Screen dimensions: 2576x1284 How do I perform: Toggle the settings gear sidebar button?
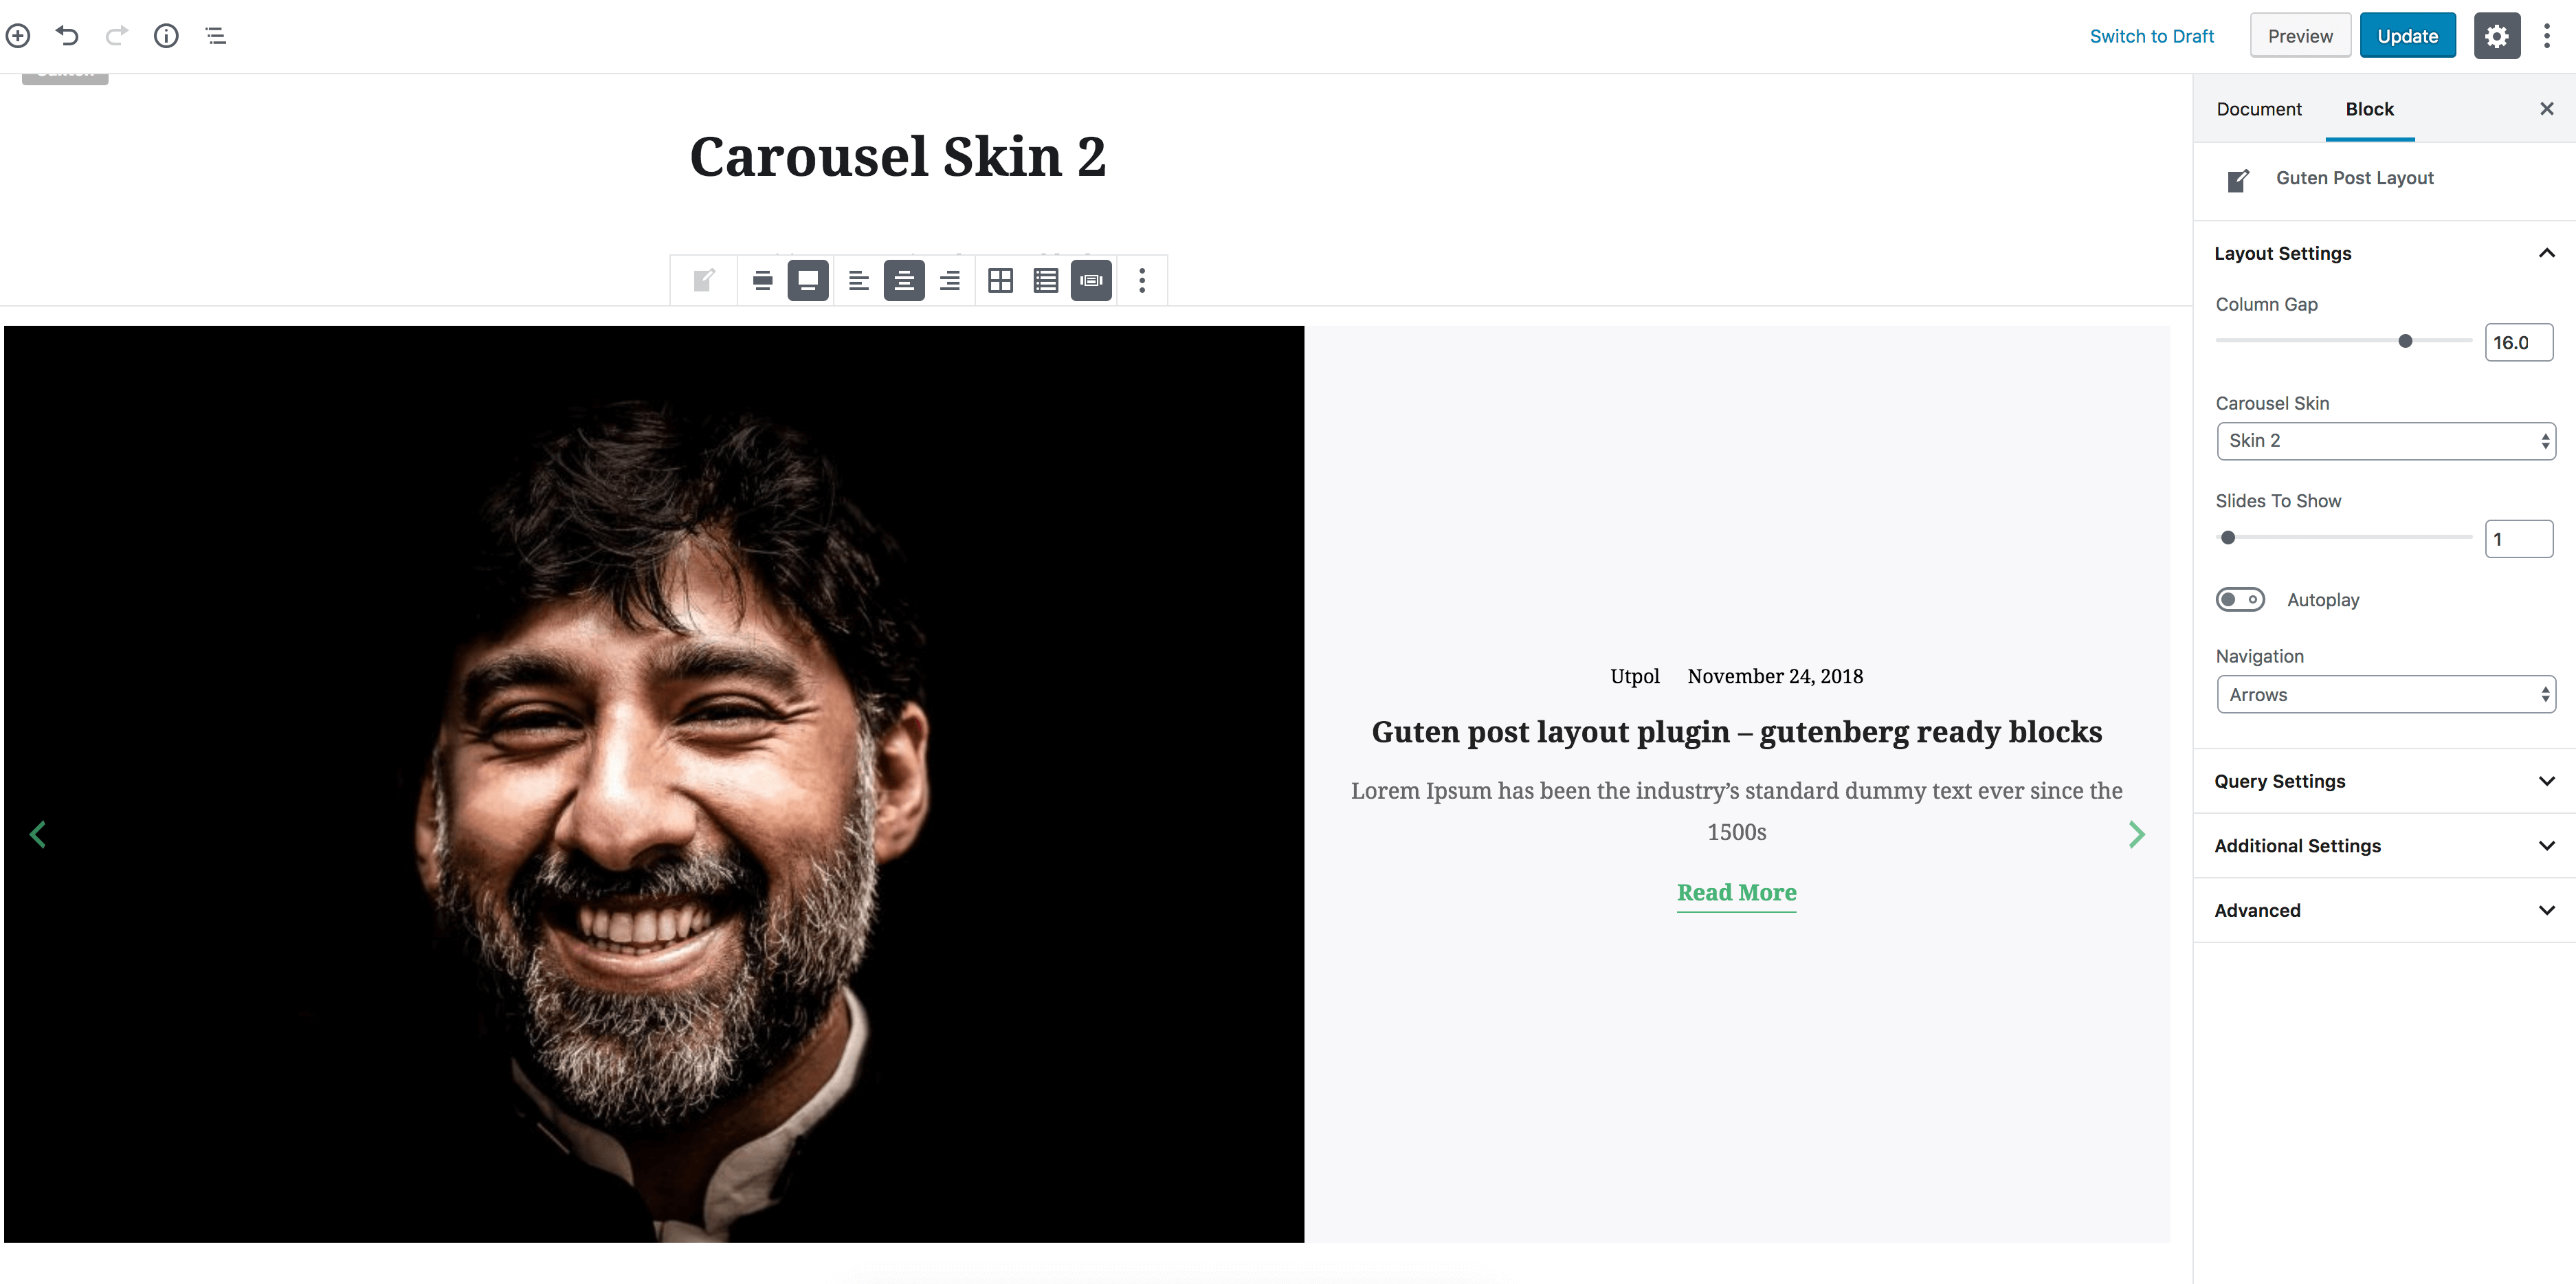point(2497,36)
